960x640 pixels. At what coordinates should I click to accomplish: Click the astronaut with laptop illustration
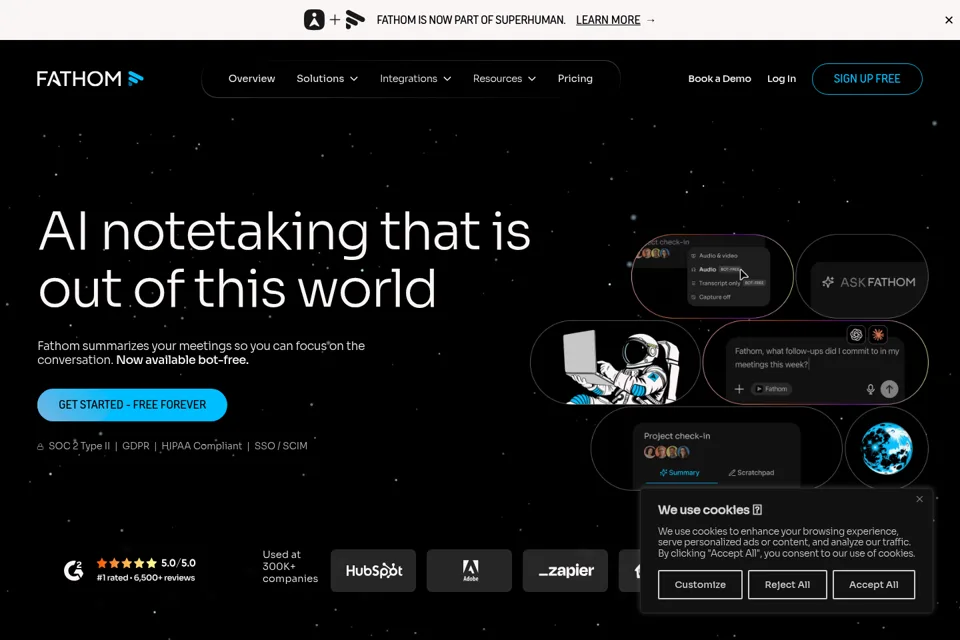pos(620,366)
